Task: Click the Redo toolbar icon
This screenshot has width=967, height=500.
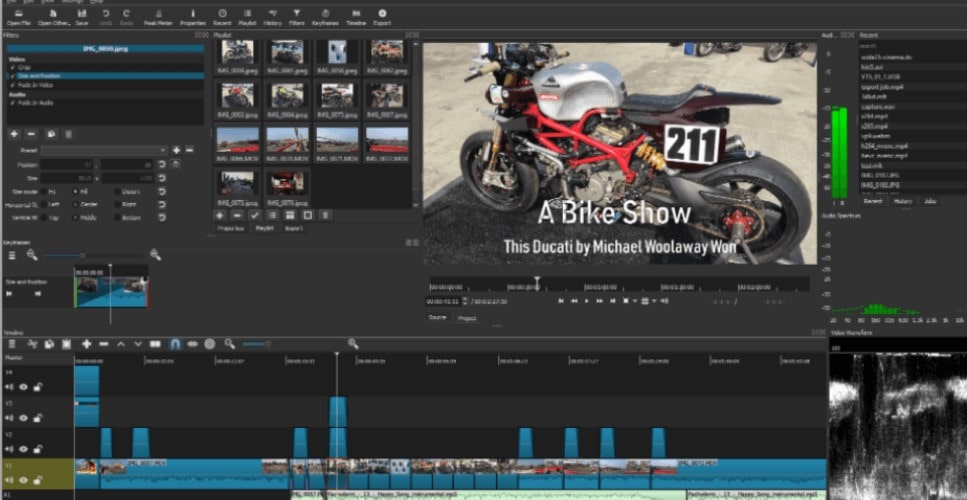Action: point(127,14)
